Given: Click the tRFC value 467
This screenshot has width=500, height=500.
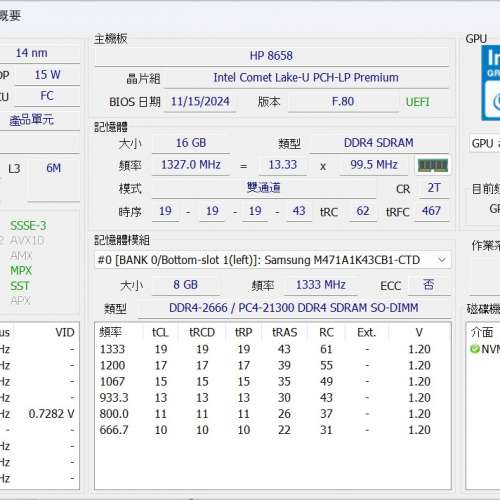Looking at the screenshot, I should coord(431,211).
